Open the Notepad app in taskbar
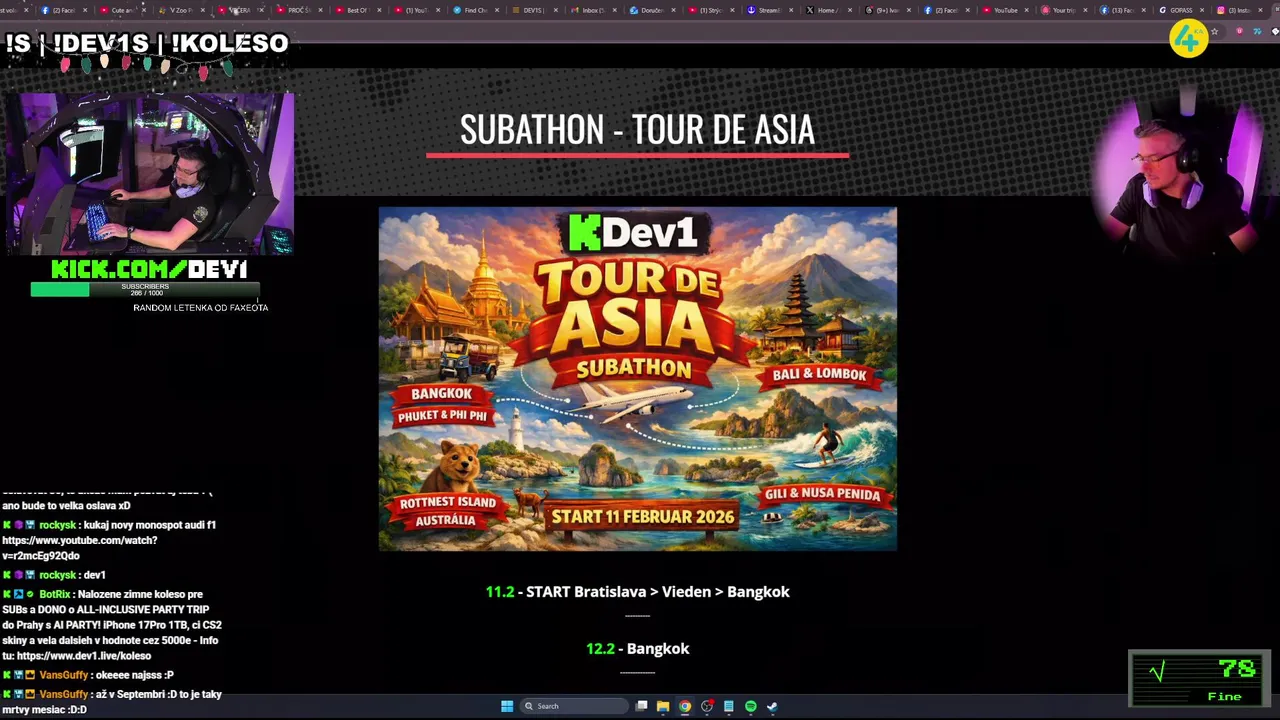Image resolution: width=1280 pixels, height=720 pixels. [729, 706]
